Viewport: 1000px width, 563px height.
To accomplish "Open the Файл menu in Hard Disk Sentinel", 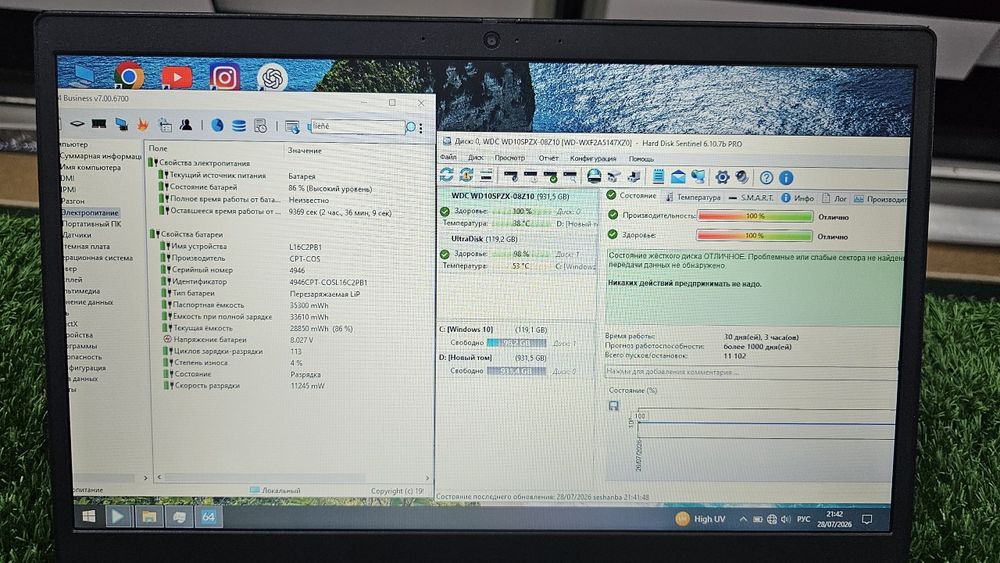I will click(x=448, y=157).
